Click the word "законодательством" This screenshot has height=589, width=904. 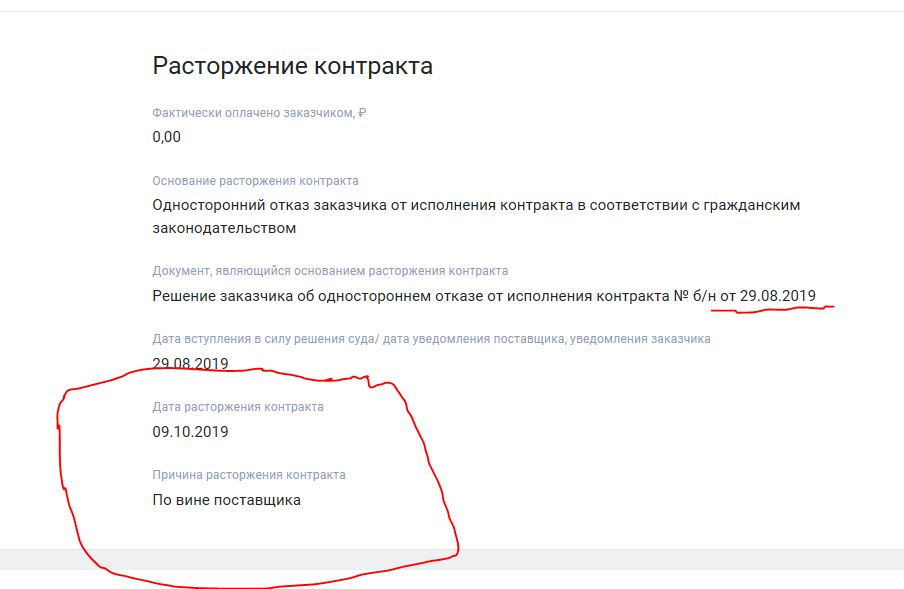224,228
